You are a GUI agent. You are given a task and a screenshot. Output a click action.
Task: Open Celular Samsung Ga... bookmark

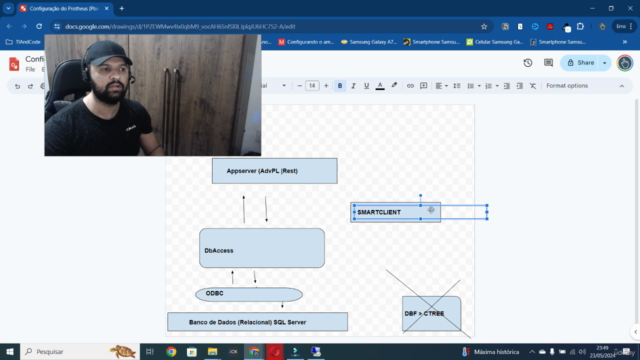tap(495, 42)
